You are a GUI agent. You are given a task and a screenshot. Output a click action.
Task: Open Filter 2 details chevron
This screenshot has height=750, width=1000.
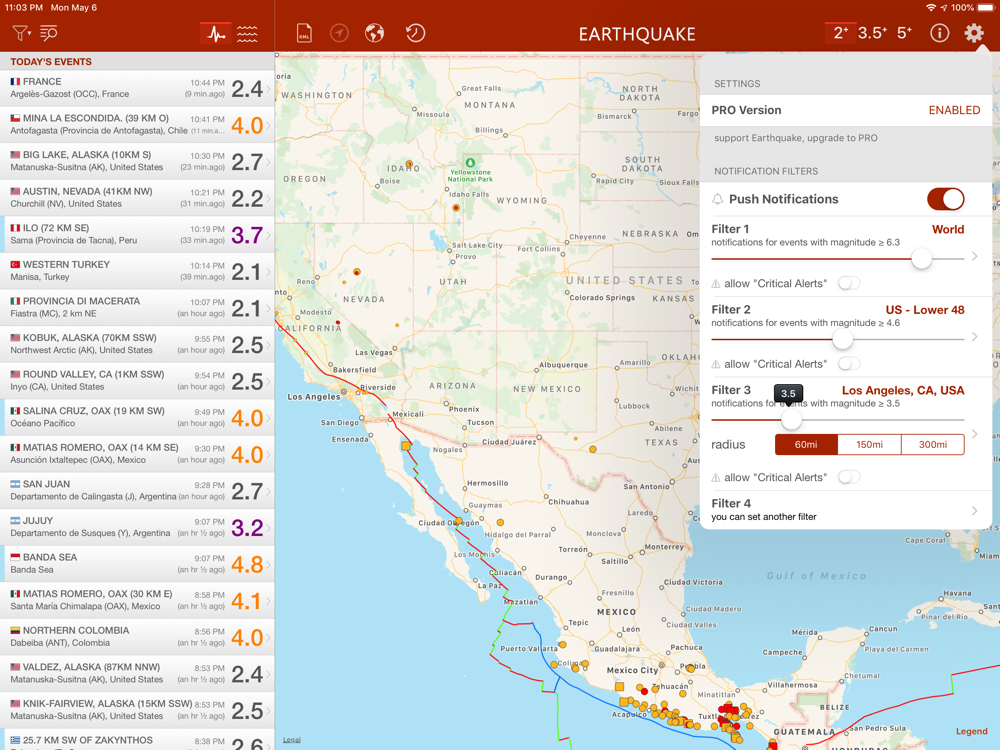click(974, 337)
